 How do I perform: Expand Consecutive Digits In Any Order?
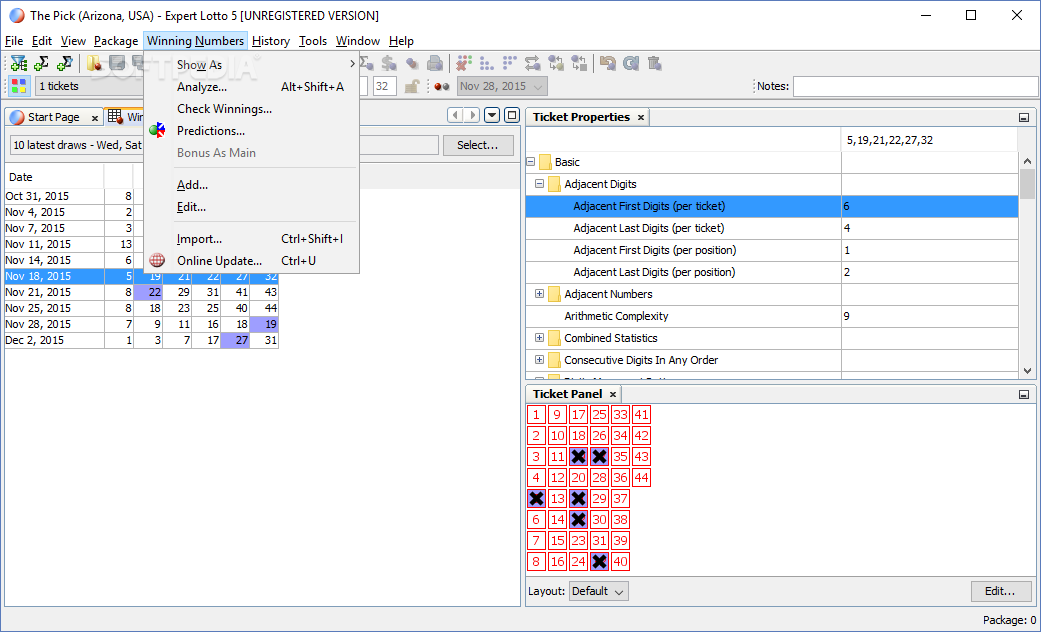pyautogui.click(x=539, y=360)
